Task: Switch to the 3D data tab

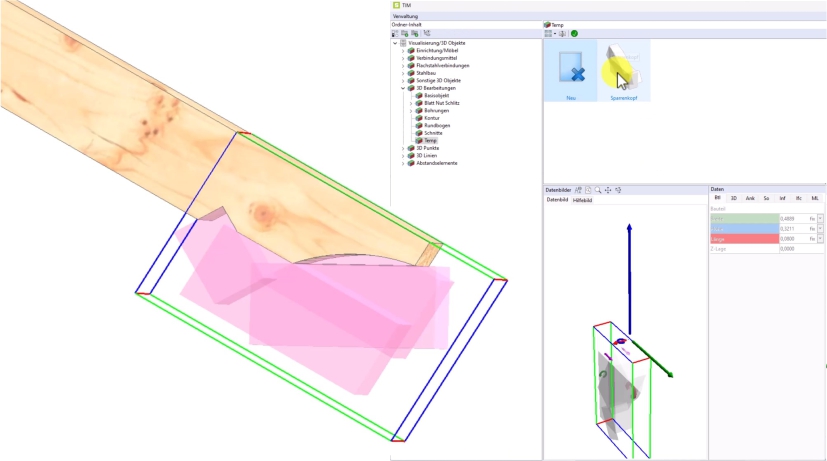Action: (733, 199)
